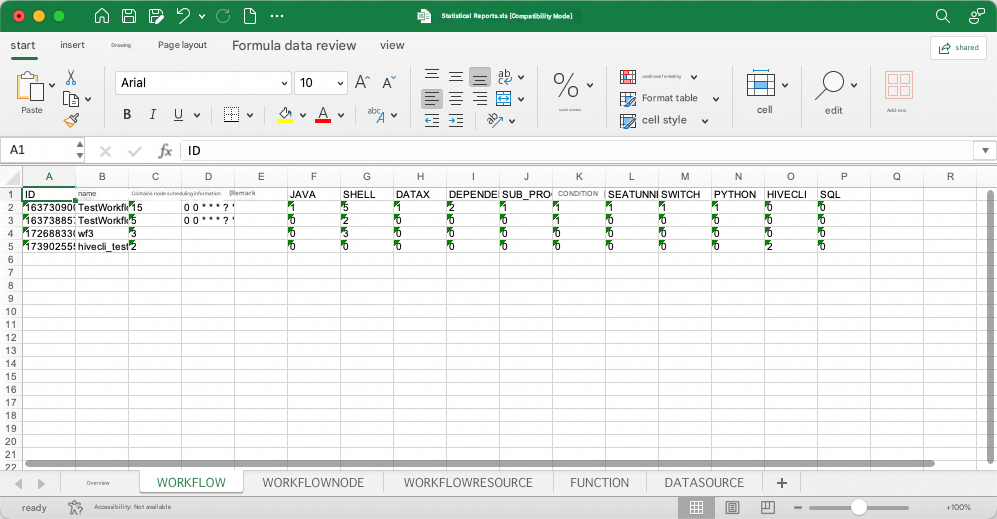Open the more options ellipsis in title bar
Viewport: 997px width, 519px height.
[x=277, y=16]
